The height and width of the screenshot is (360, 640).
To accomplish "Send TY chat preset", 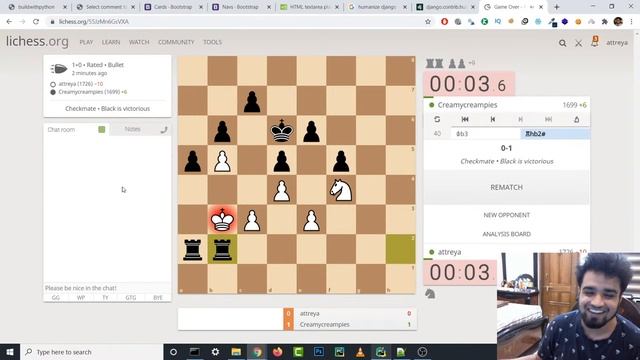I will [105, 298].
